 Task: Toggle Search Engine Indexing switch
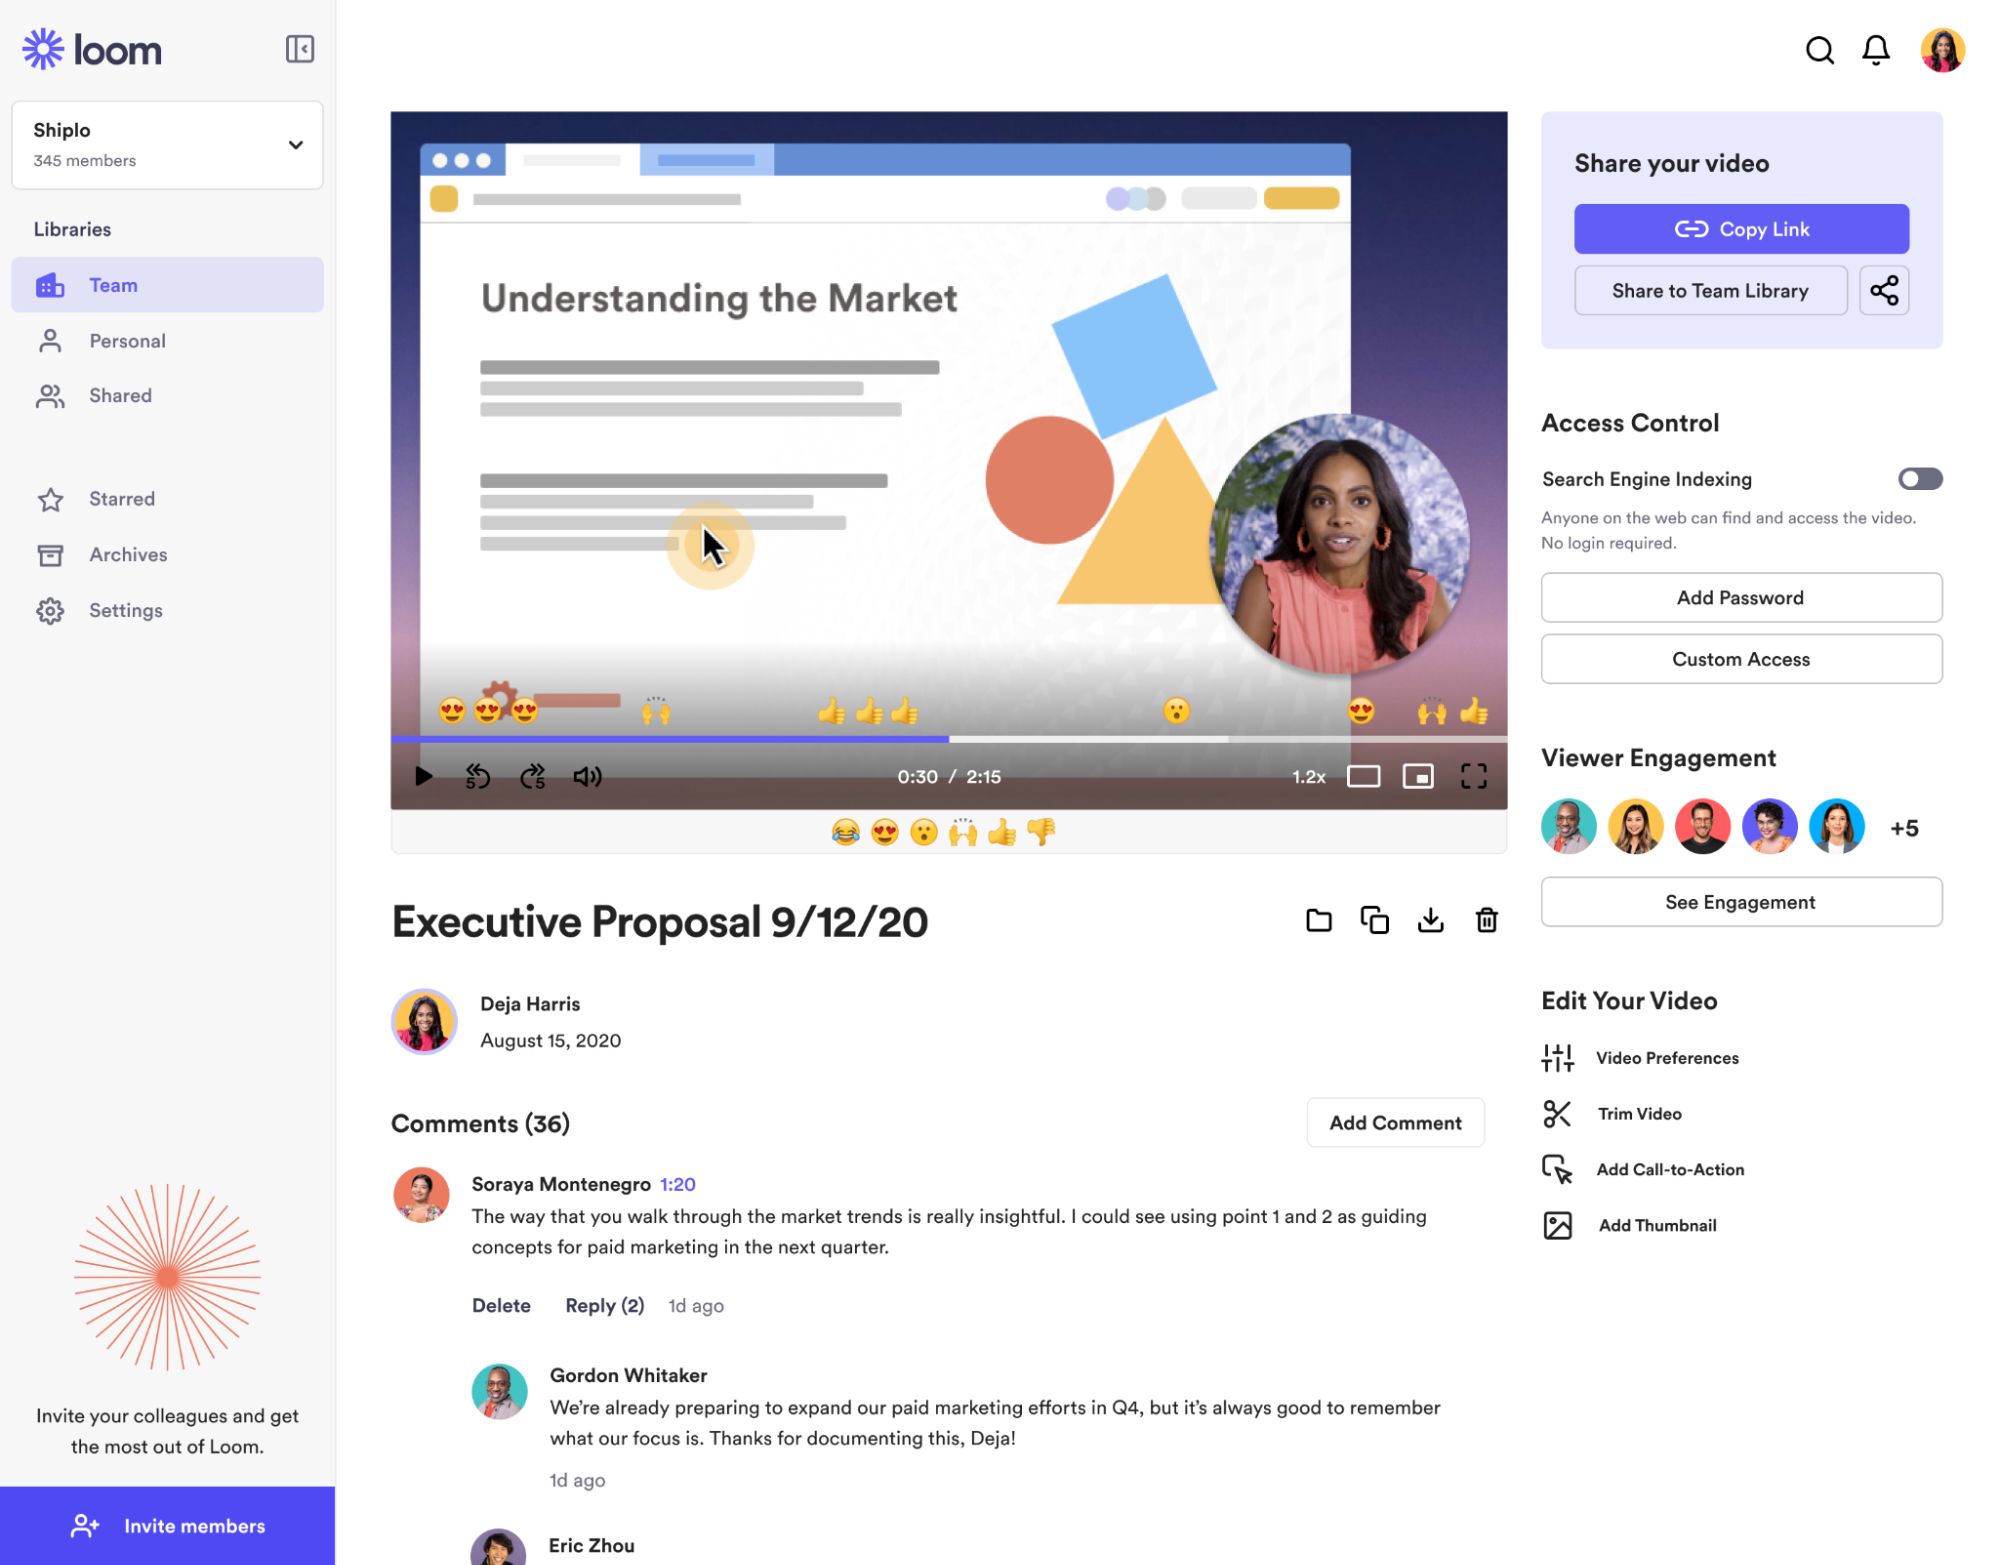tap(1919, 477)
